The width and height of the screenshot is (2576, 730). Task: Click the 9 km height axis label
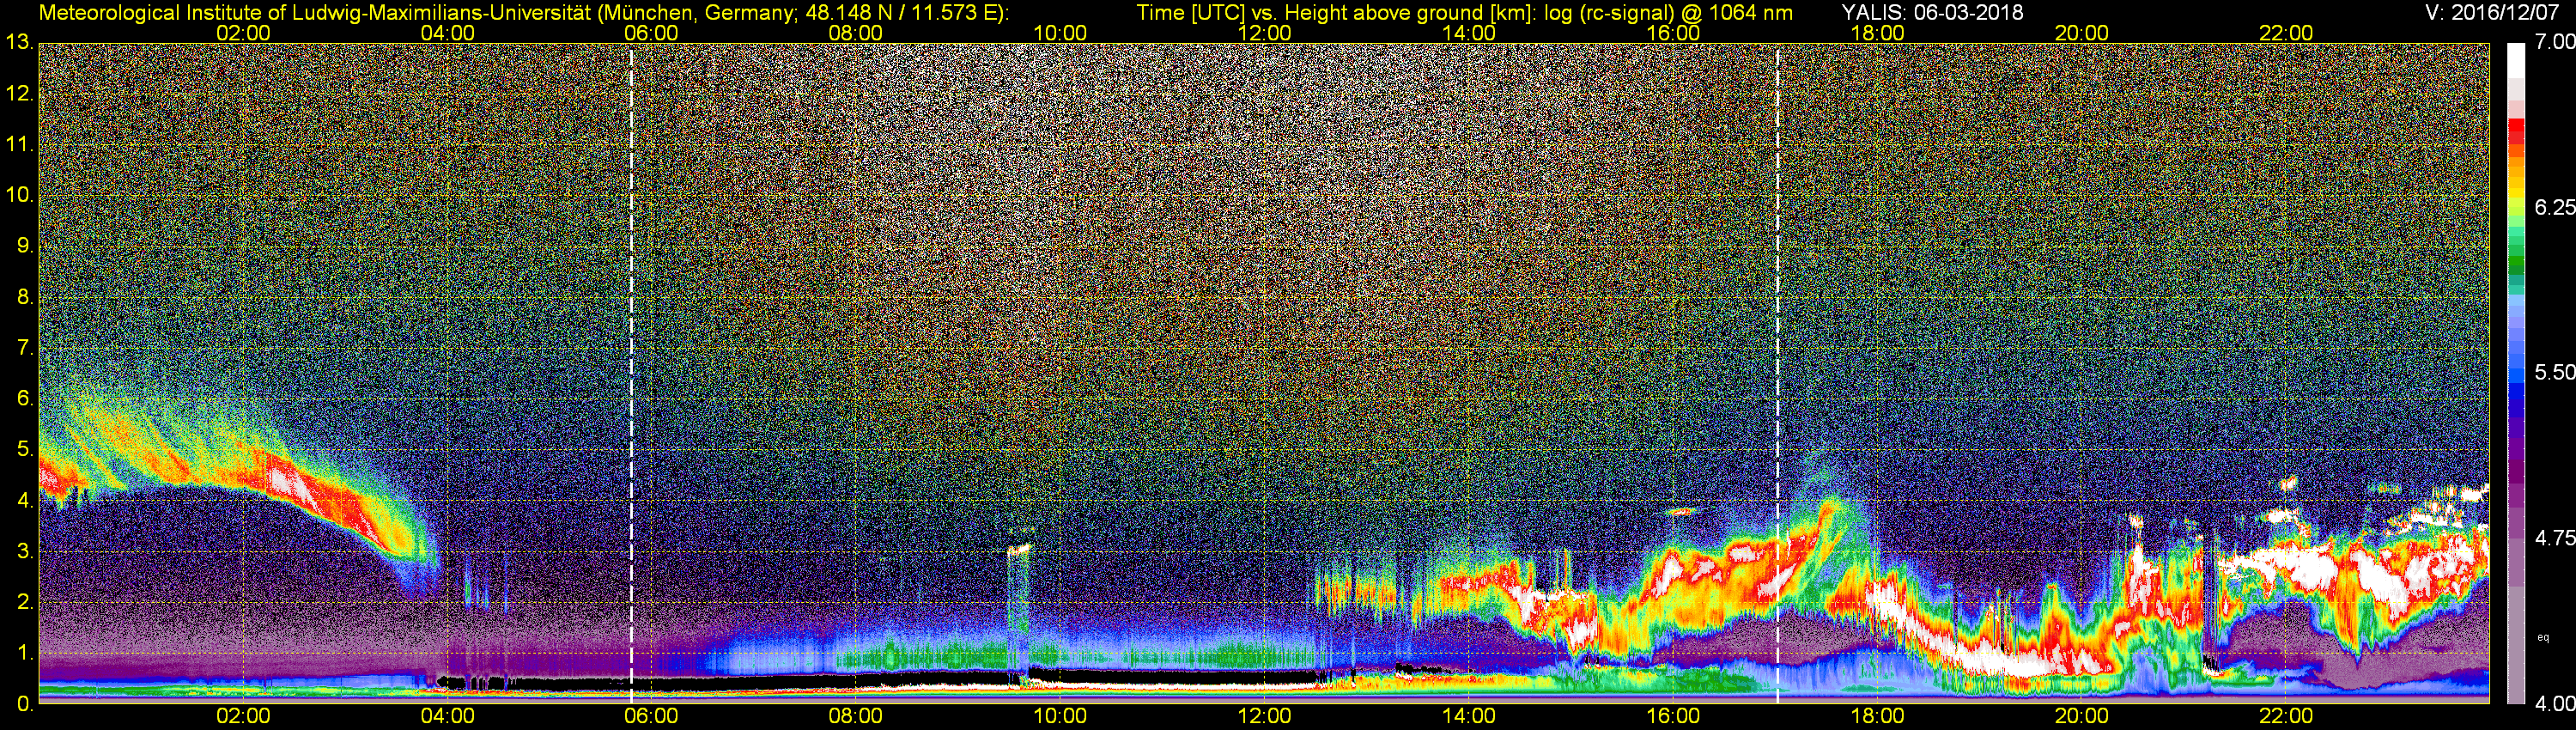(25, 246)
